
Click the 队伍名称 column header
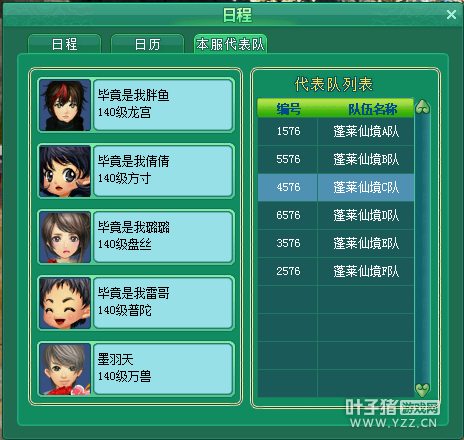373,109
